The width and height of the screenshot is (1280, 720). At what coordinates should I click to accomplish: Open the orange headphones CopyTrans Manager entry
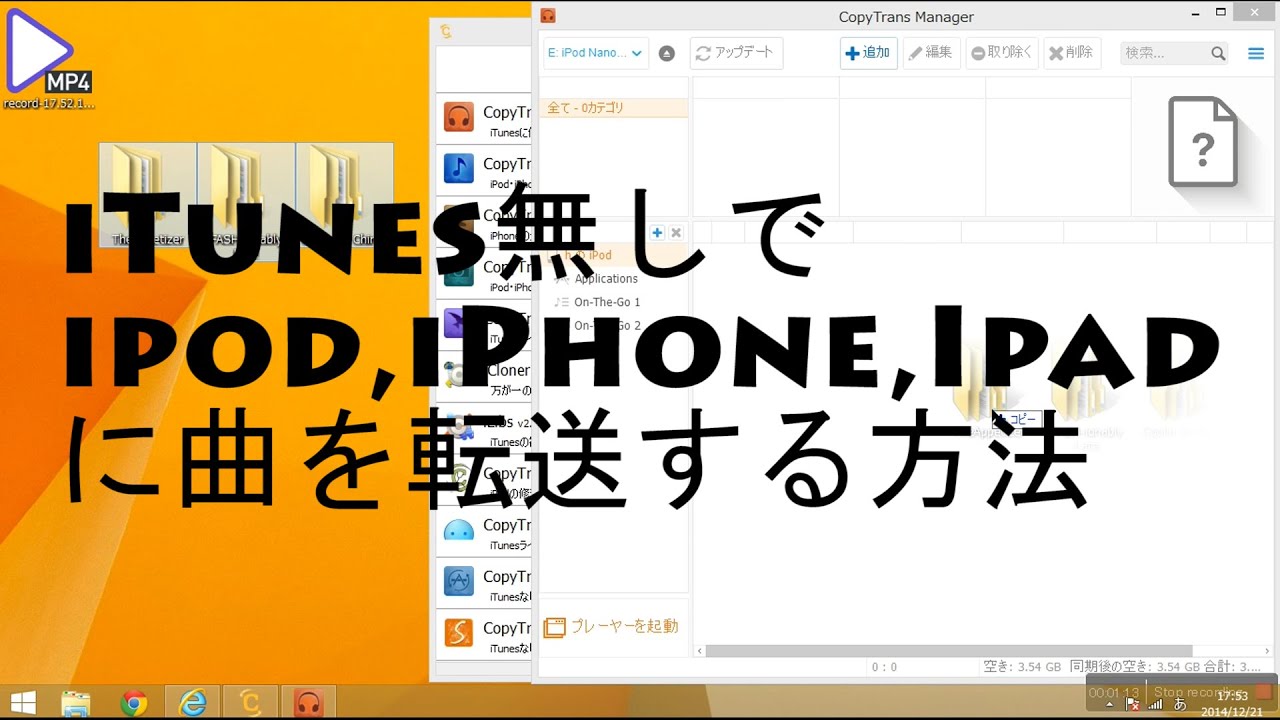(485, 119)
